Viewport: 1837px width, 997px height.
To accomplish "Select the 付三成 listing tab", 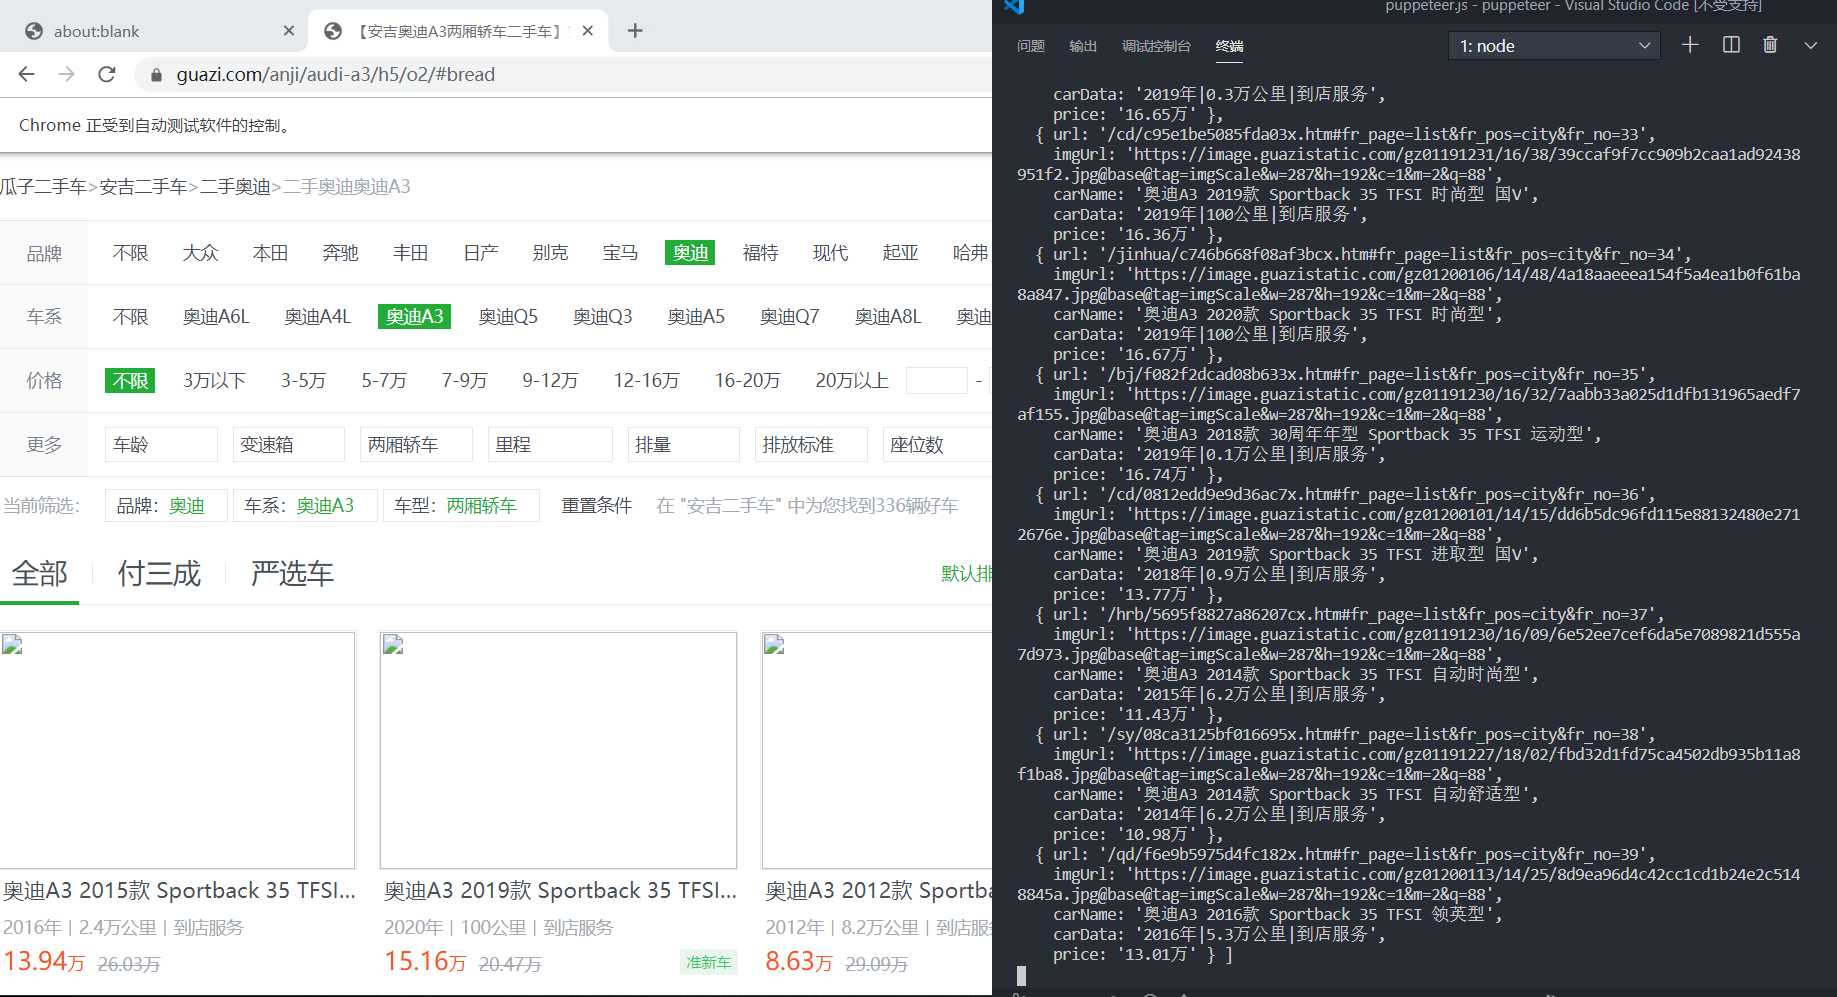I will pos(159,574).
